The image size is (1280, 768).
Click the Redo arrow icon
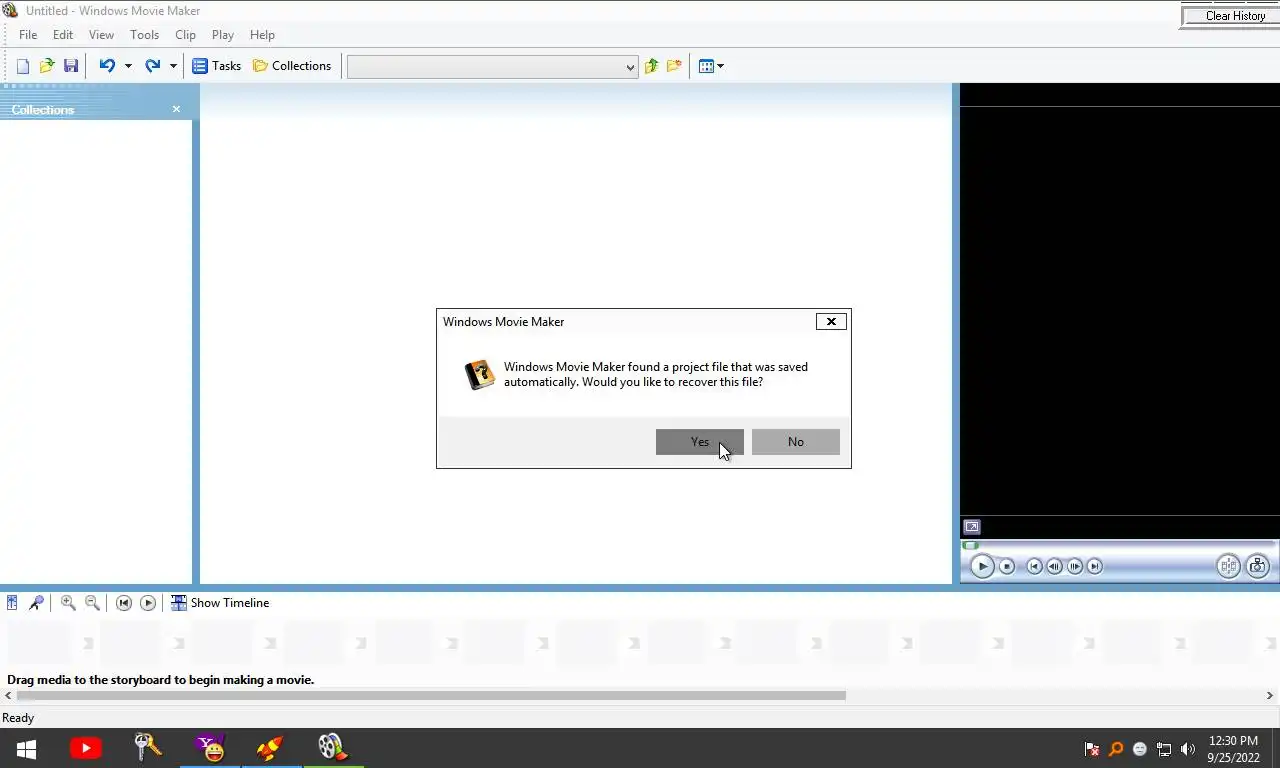[x=152, y=66]
